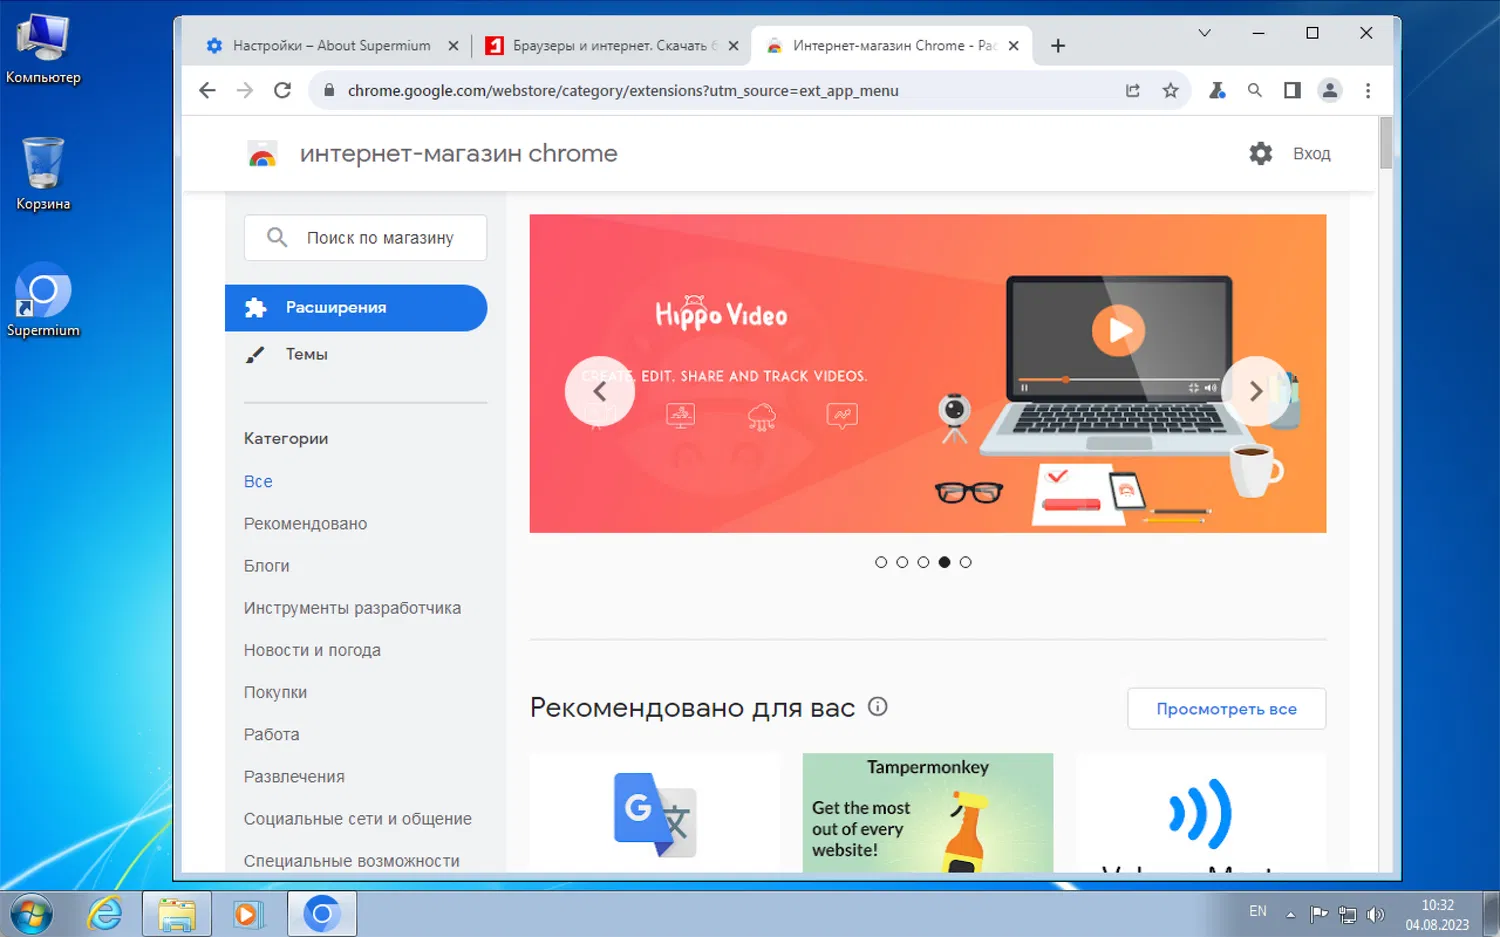Click the page vertical scrollbar thumb

(1386, 143)
